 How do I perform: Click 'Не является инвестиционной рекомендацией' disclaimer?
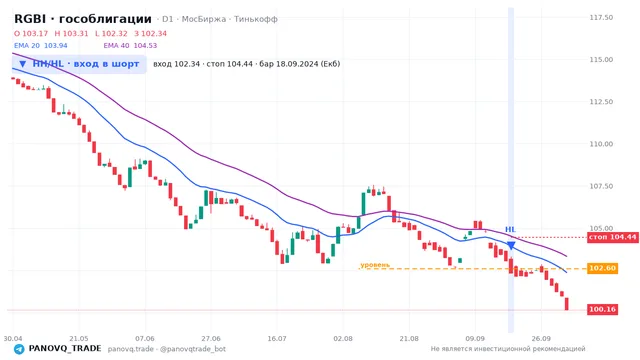508,349
